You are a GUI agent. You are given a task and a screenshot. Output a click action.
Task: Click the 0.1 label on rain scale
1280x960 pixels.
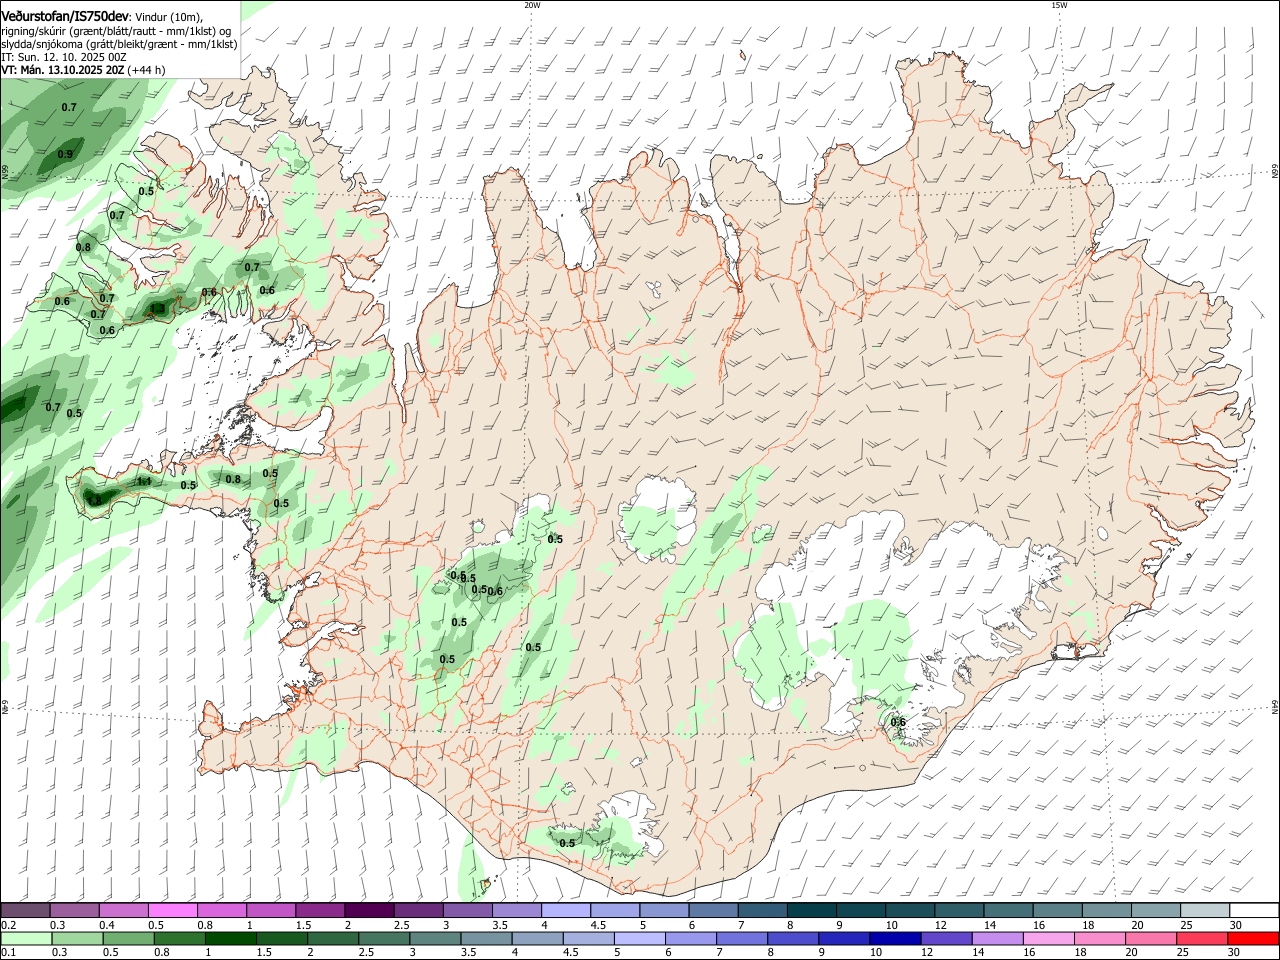click(9, 952)
